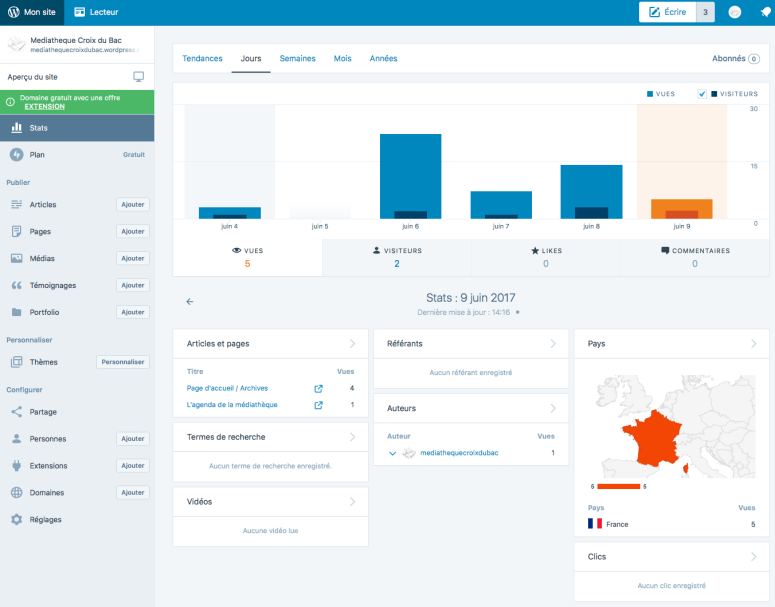Screen dimensions: 775x607
Task: Click the juin 6 bar in chart
Action: tap(410, 176)
